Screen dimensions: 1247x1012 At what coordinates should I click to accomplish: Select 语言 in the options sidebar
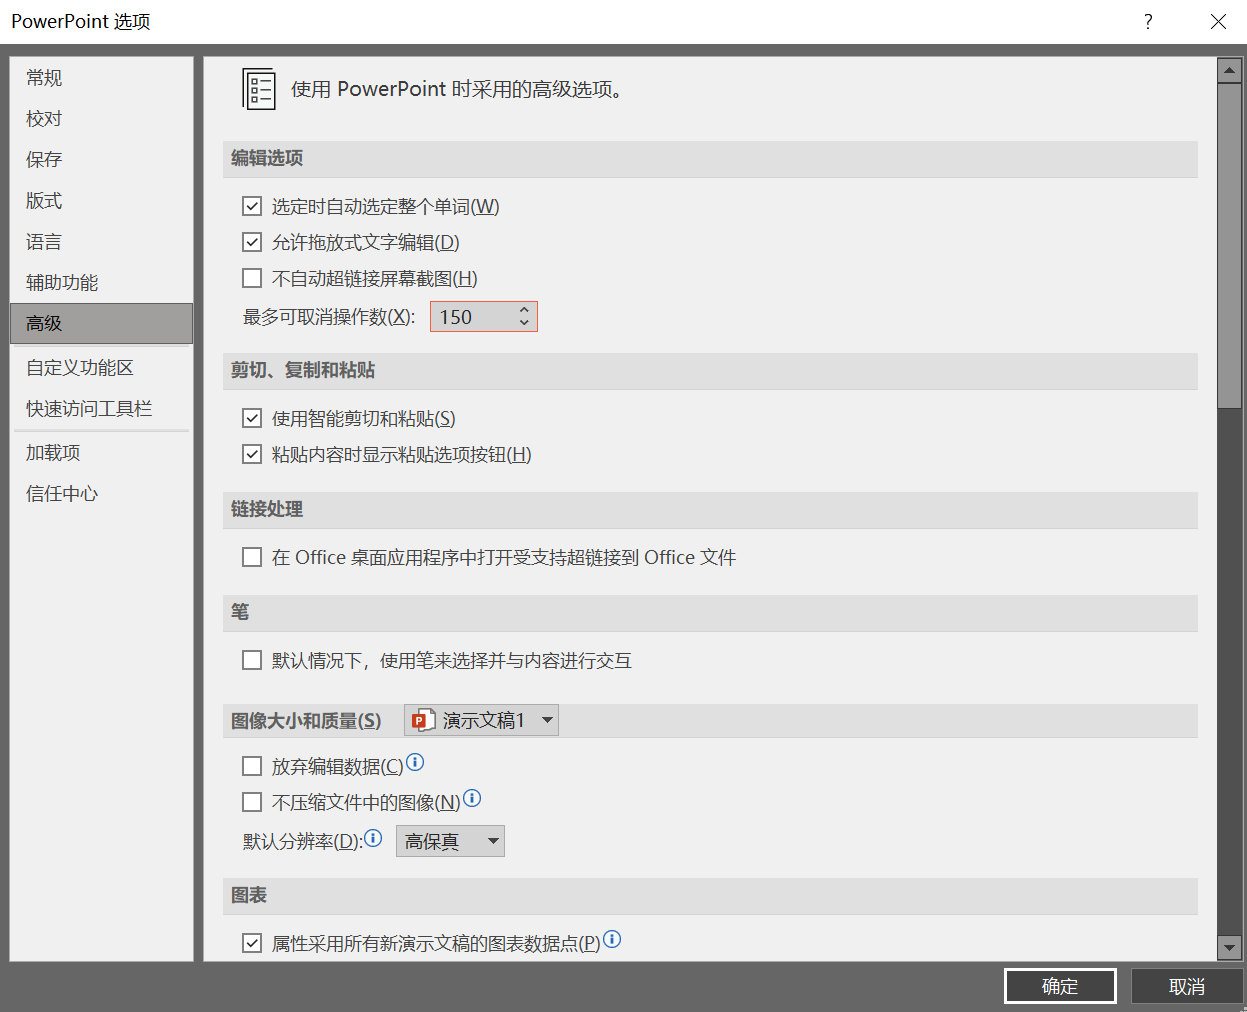click(x=101, y=242)
